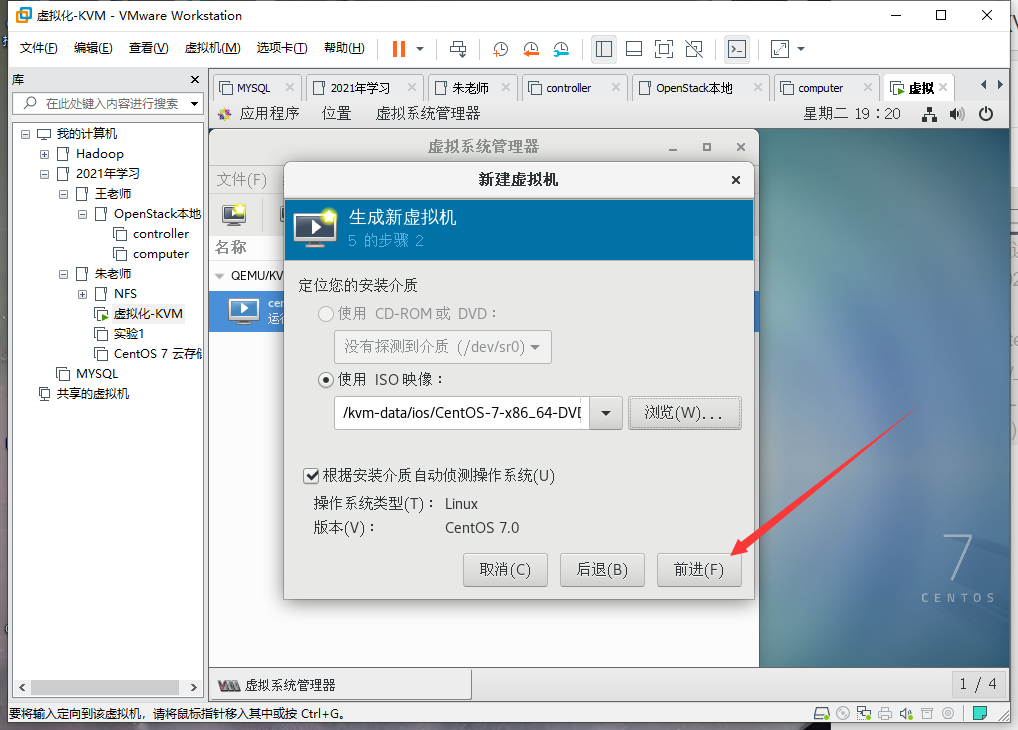Select the 使用 CD-ROM 或 DVD radio button
This screenshot has width=1018, height=730.
click(326, 314)
